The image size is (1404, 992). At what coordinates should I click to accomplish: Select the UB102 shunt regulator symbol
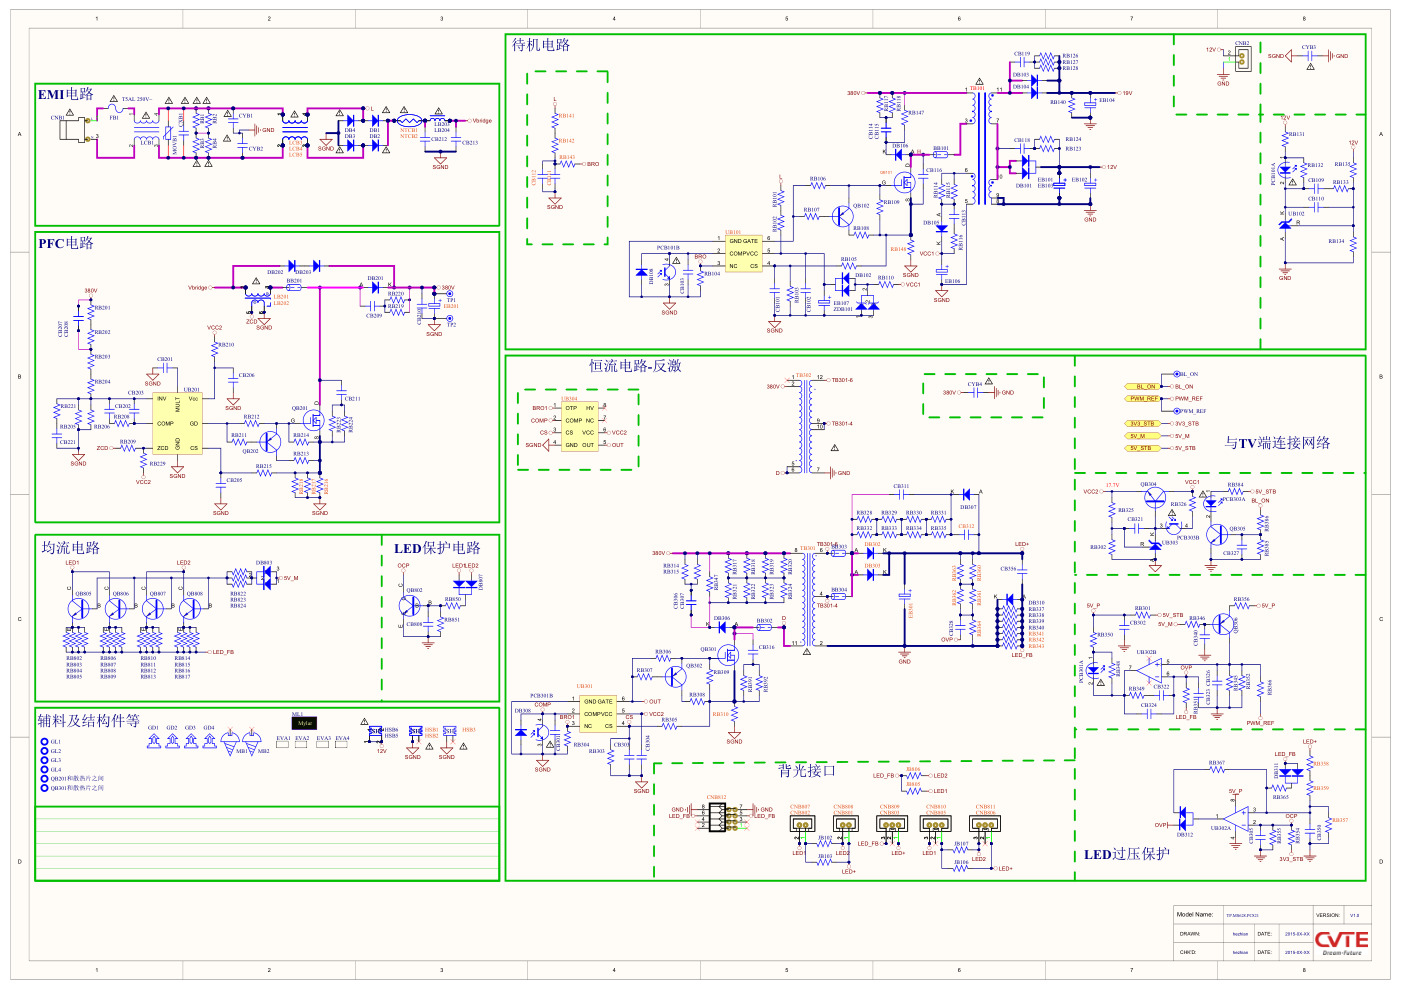click(1286, 224)
